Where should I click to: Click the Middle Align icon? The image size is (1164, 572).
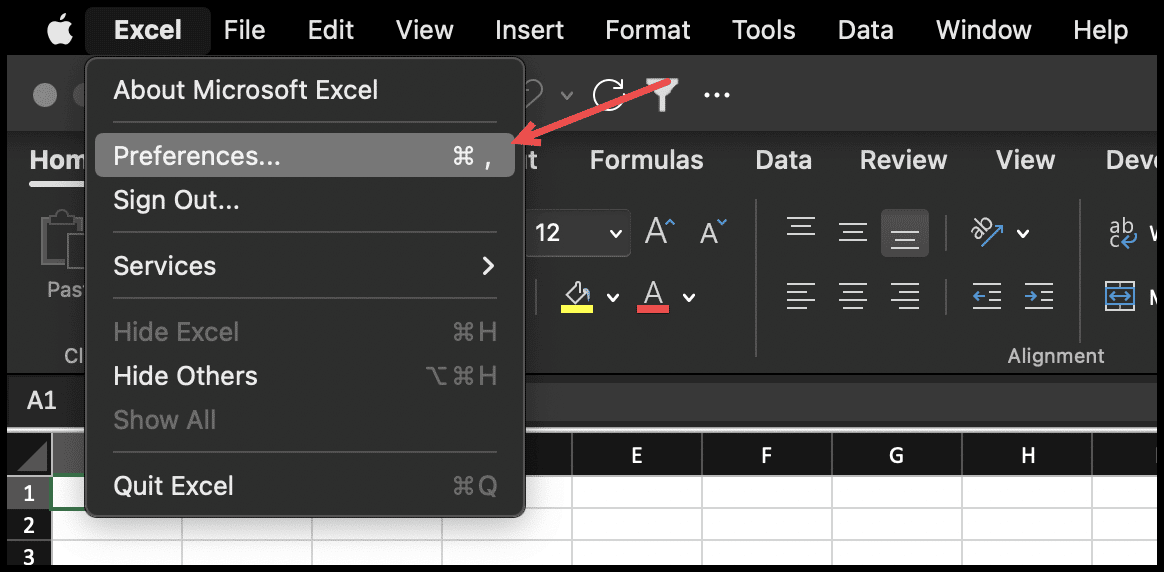852,232
